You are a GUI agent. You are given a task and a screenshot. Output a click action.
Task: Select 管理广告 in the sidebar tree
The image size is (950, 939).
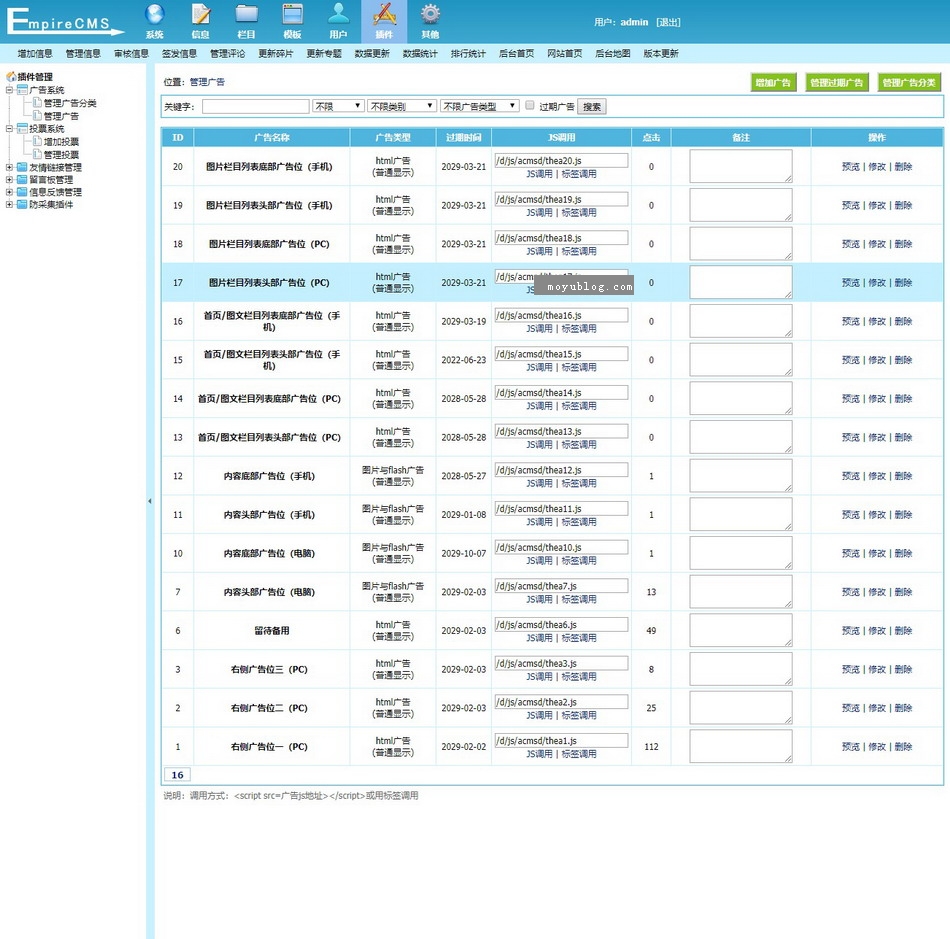pyautogui.click(x=61, y=116)
